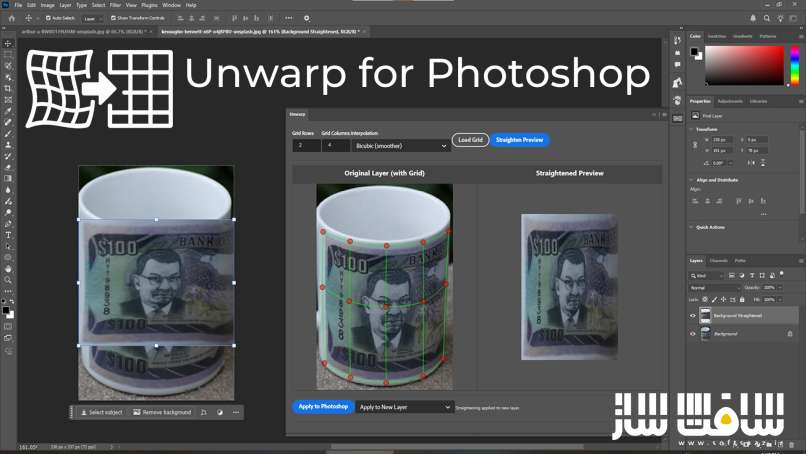Open the Opacity slider dropdown arrow
The image size is (806, 454).
coord(780,287)
